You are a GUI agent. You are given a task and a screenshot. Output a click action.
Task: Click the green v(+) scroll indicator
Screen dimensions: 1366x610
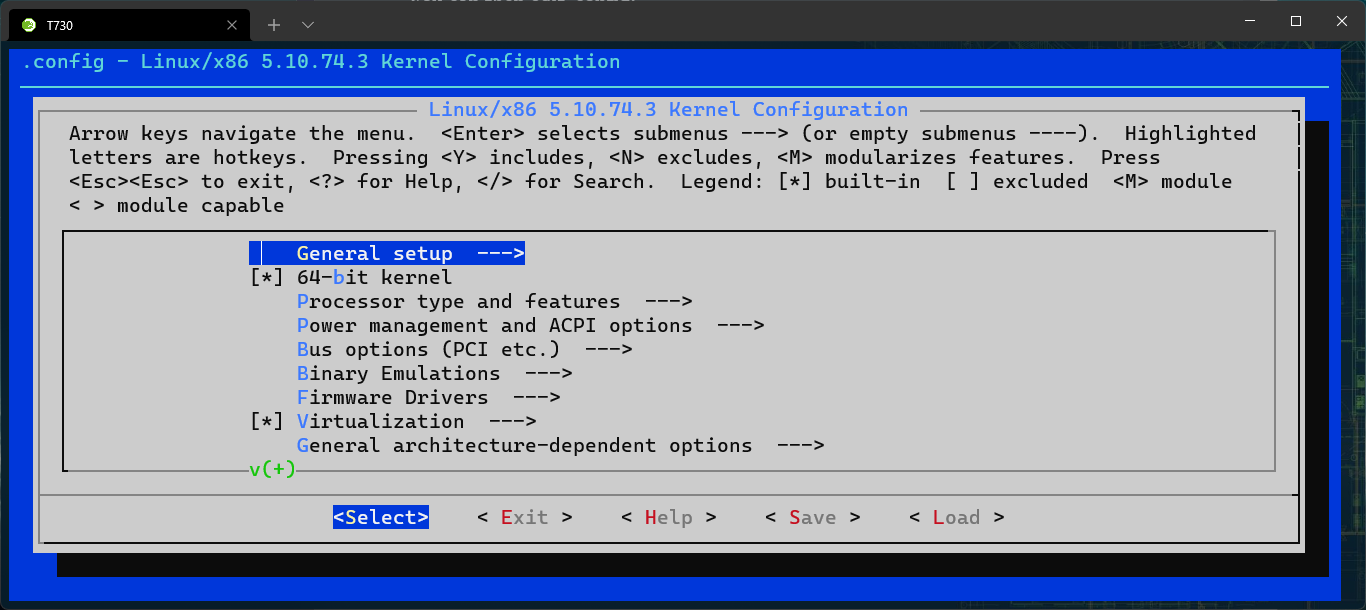click(x=273, y=469)
